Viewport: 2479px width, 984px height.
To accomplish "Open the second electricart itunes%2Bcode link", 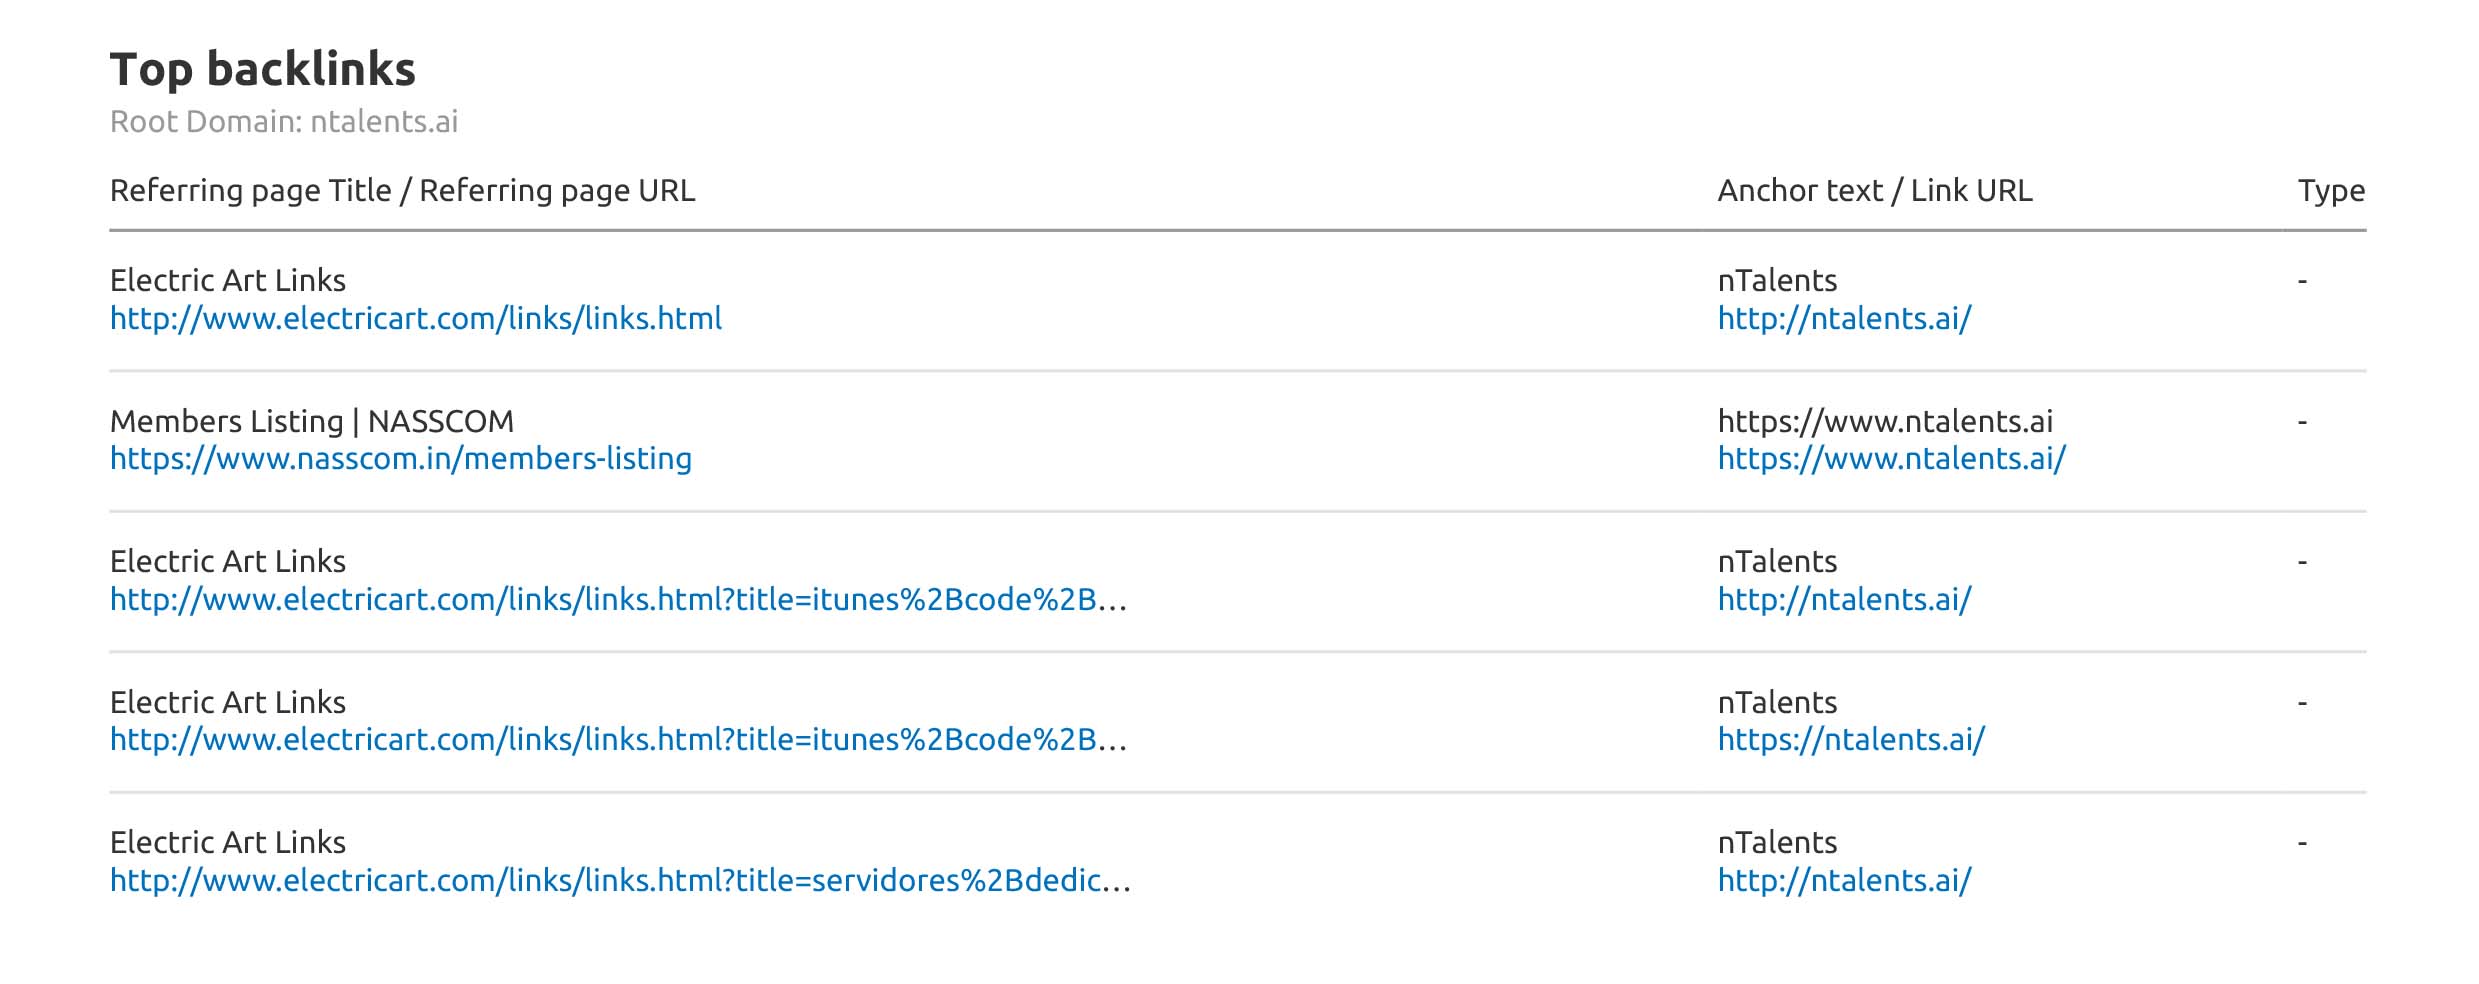I will click(x=618, y=740).
